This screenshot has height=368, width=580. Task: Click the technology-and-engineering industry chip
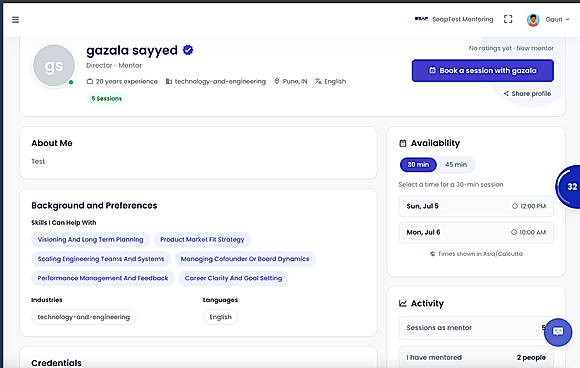click(x=84, y=317)
